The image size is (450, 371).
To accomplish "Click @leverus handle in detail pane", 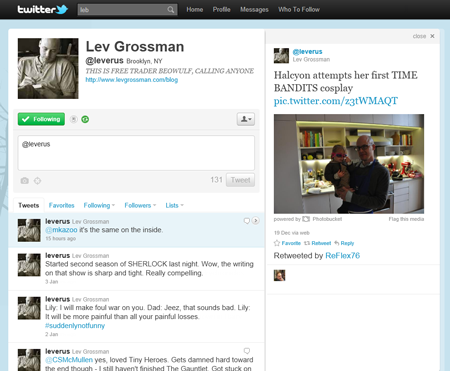I will (x=307, y=52).
